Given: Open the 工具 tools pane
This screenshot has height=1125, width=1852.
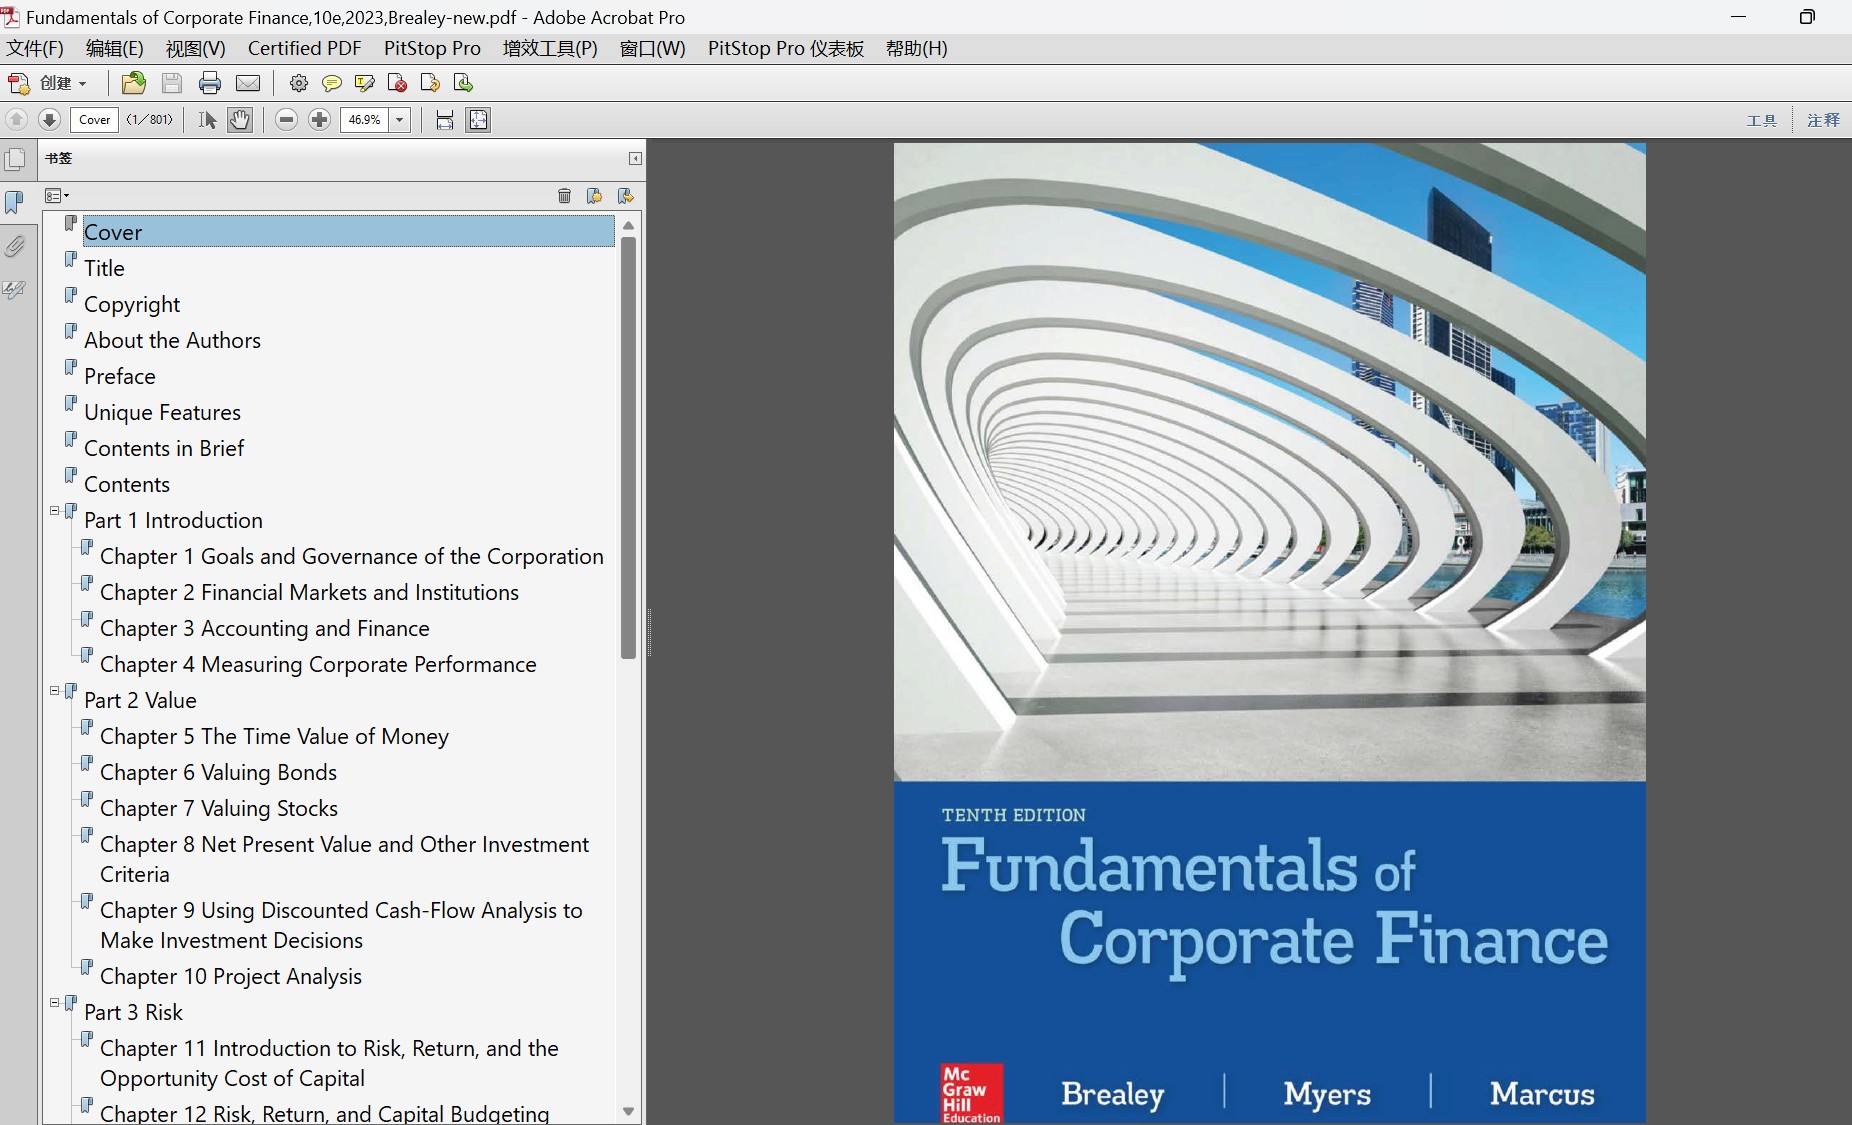Looking at the screenshot, I should pos(1761,120).
